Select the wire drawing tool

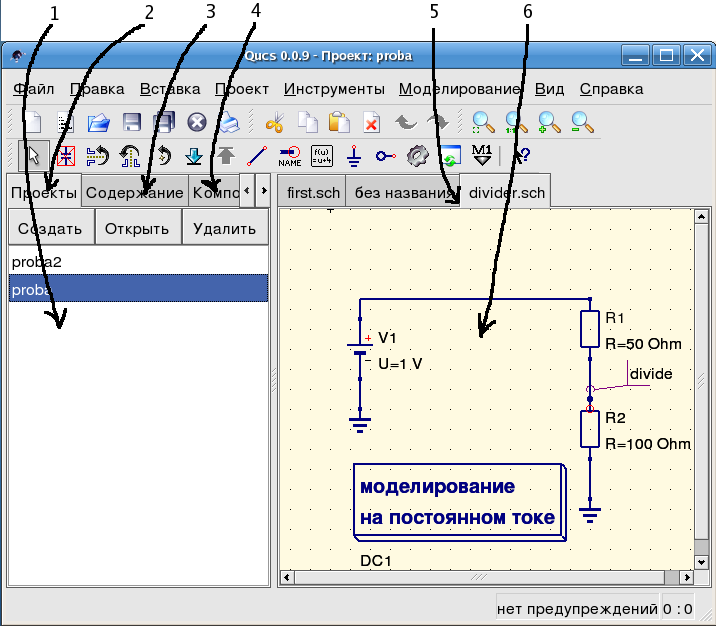click(258, 156)
